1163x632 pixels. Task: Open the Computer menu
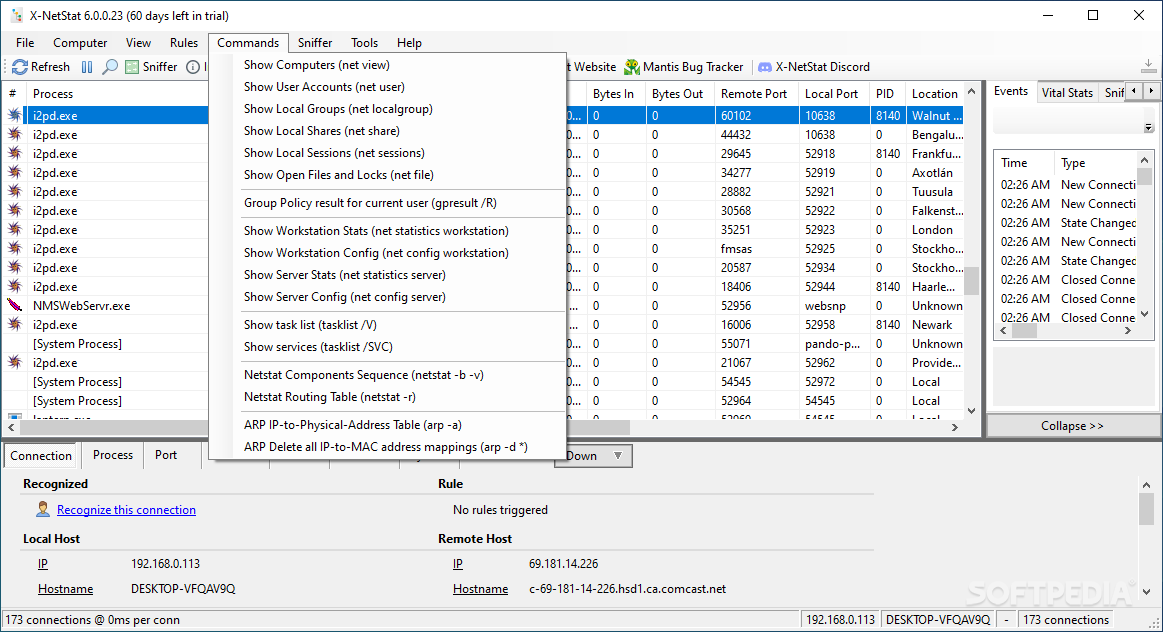80,43
